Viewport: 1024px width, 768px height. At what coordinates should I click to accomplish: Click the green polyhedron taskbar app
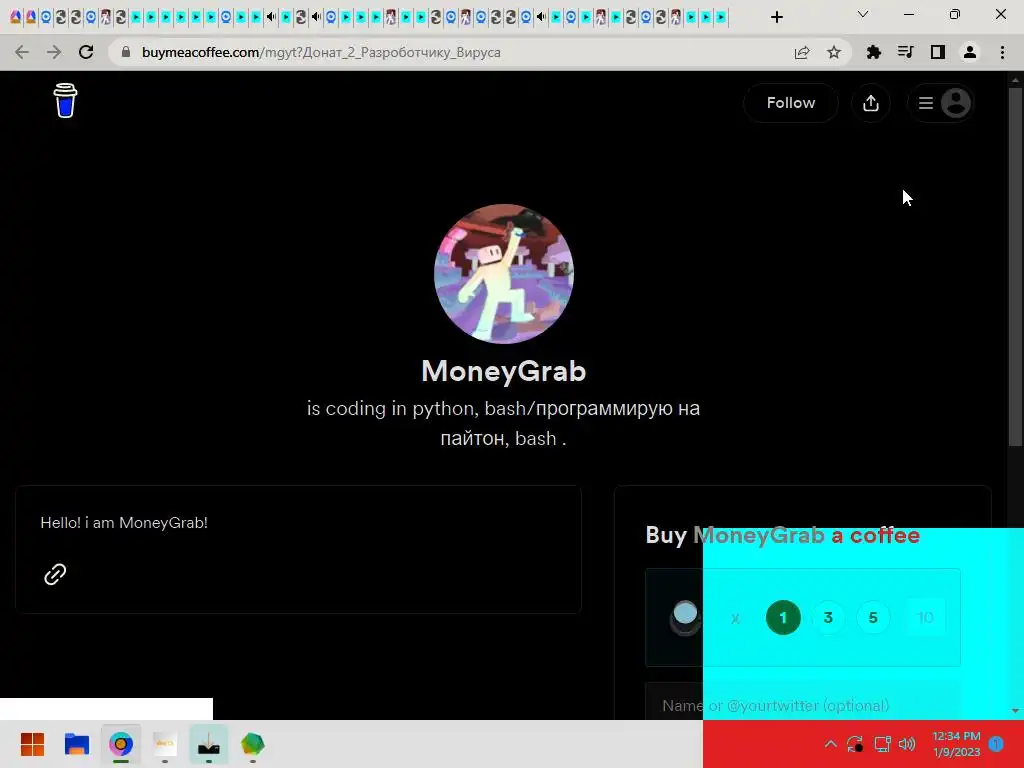[x=252, y=744]
